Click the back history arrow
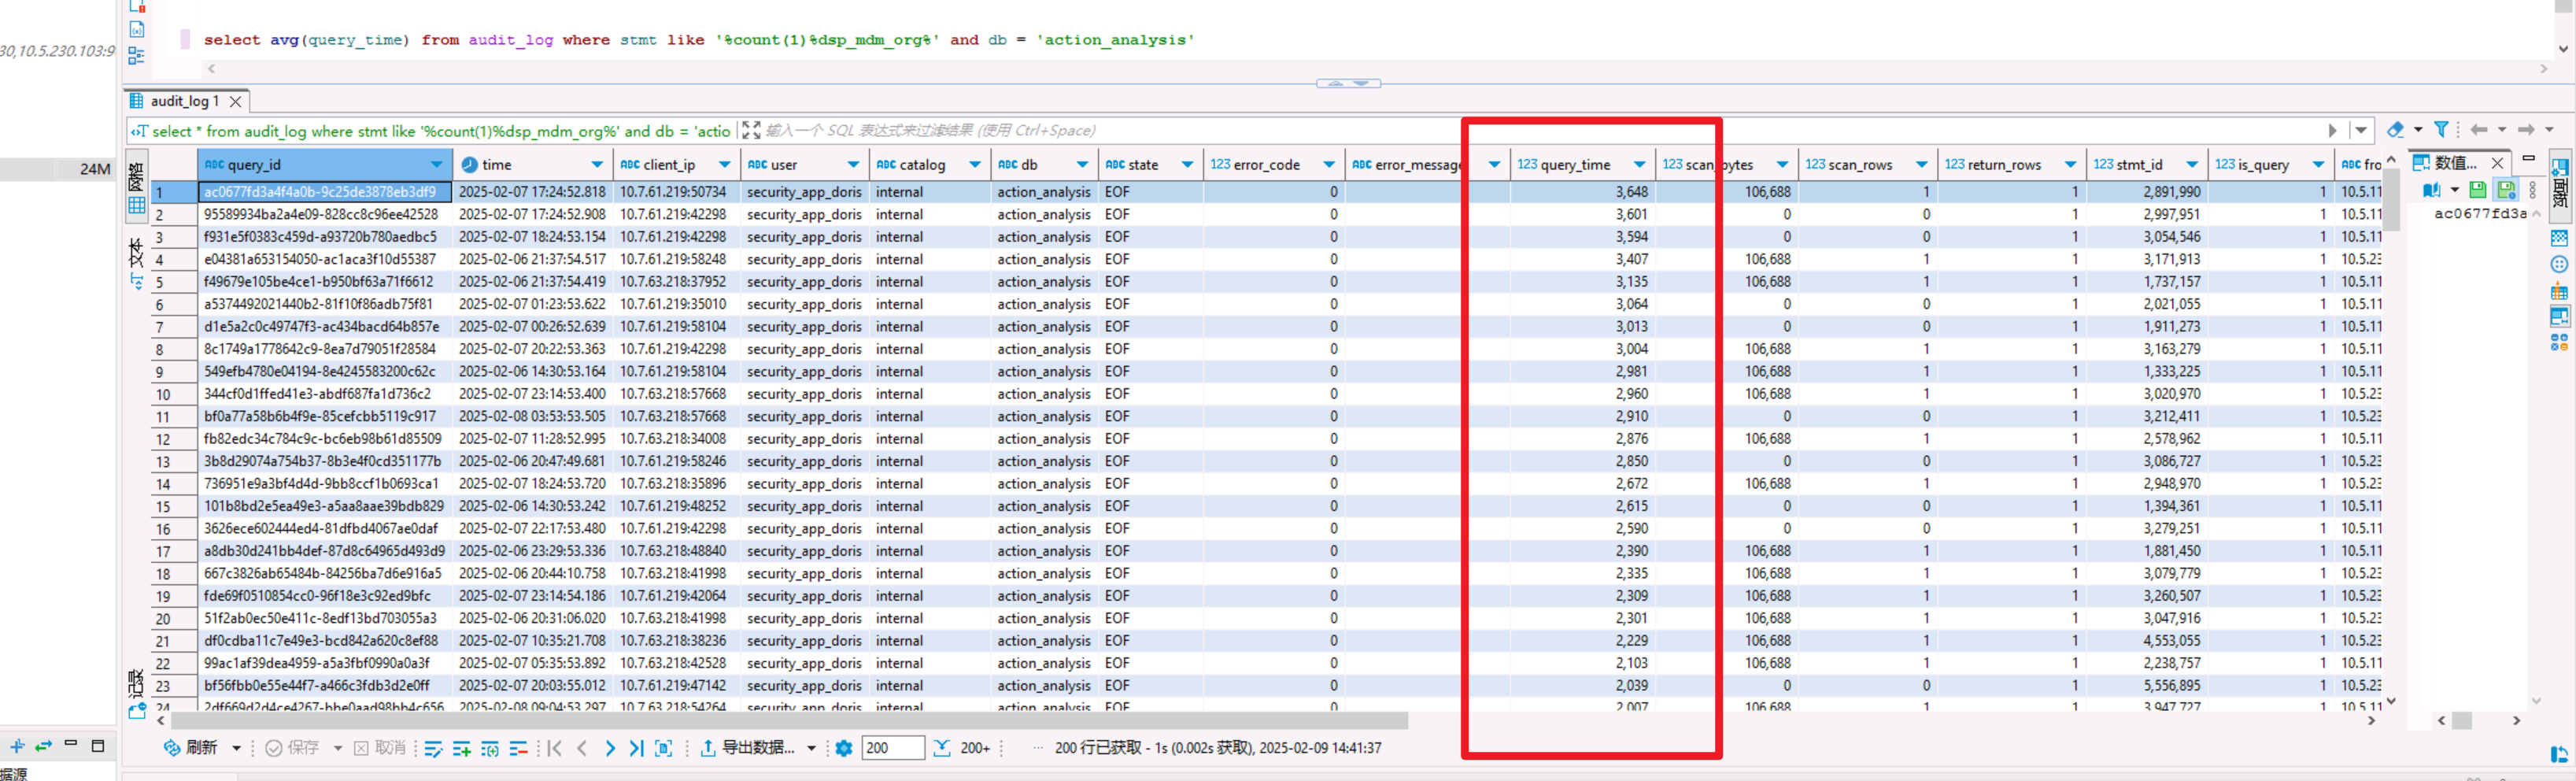2576x781 pixels. tap(2479, 130)
